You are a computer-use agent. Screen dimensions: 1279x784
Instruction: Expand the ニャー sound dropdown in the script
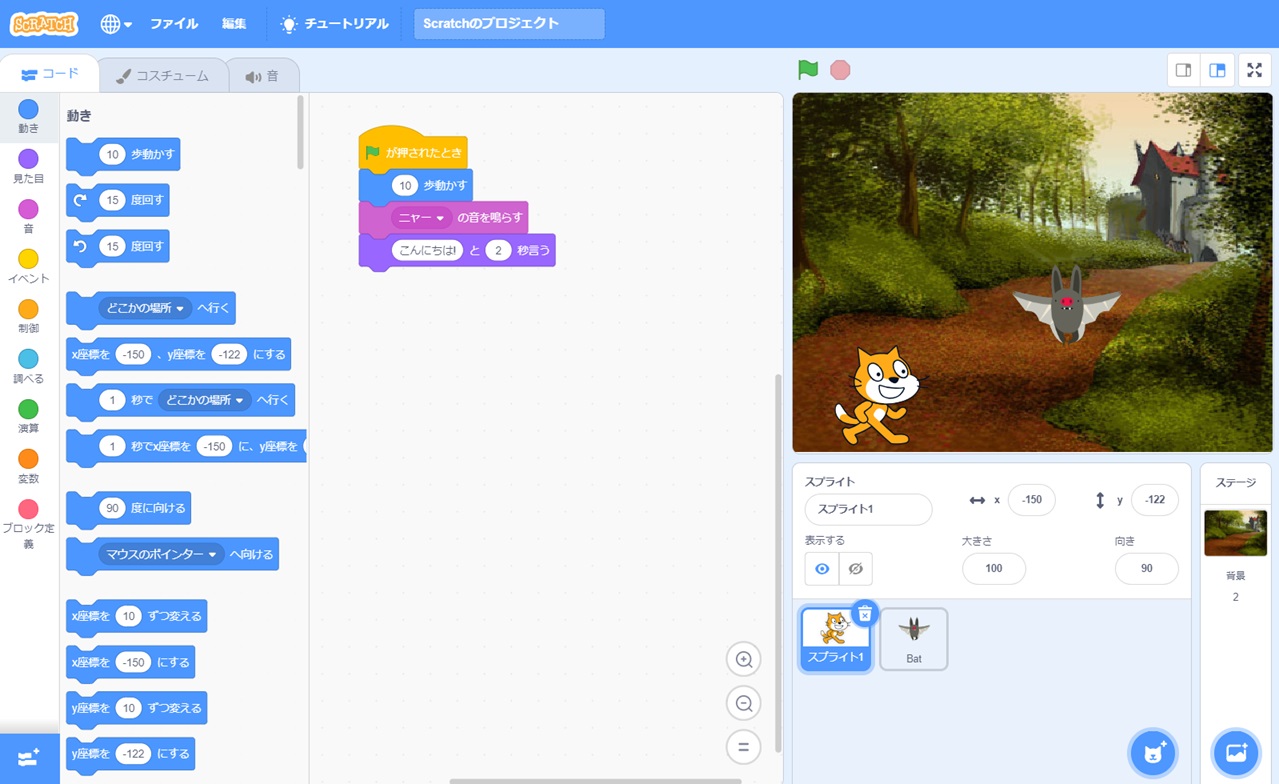[x=440, y=218]
